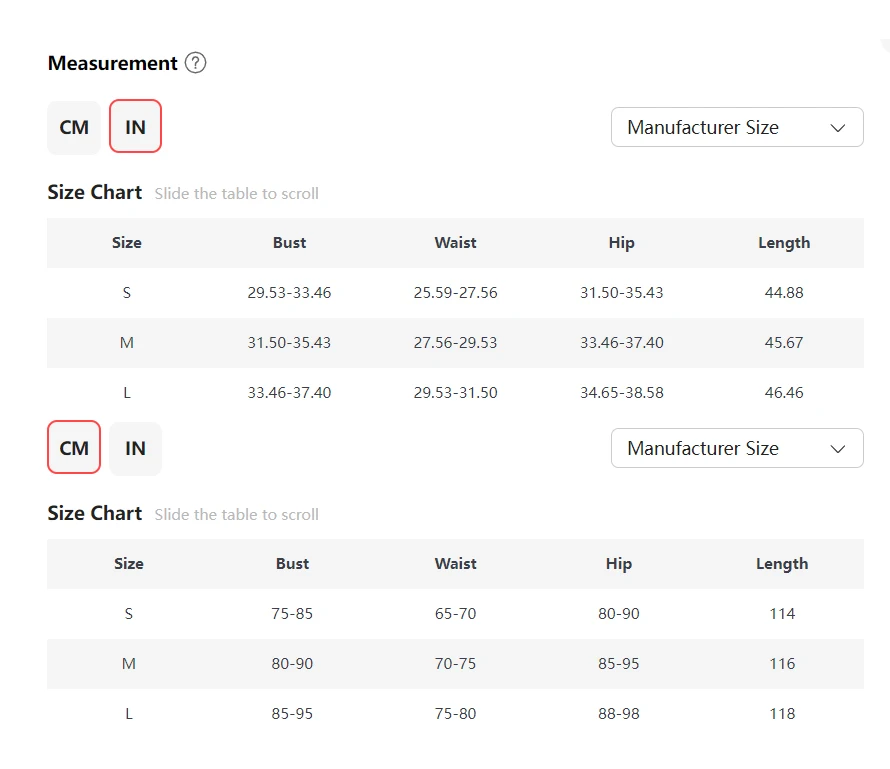Viewport: 890px width, 769px height.
Task: Click the Length header in the centimeter table
Action: 782,564
